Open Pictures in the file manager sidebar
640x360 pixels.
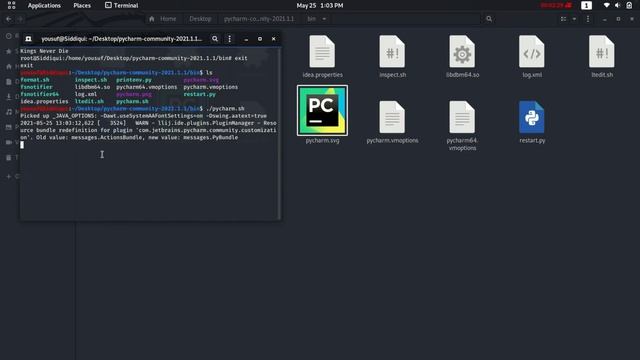coord(9,127)
